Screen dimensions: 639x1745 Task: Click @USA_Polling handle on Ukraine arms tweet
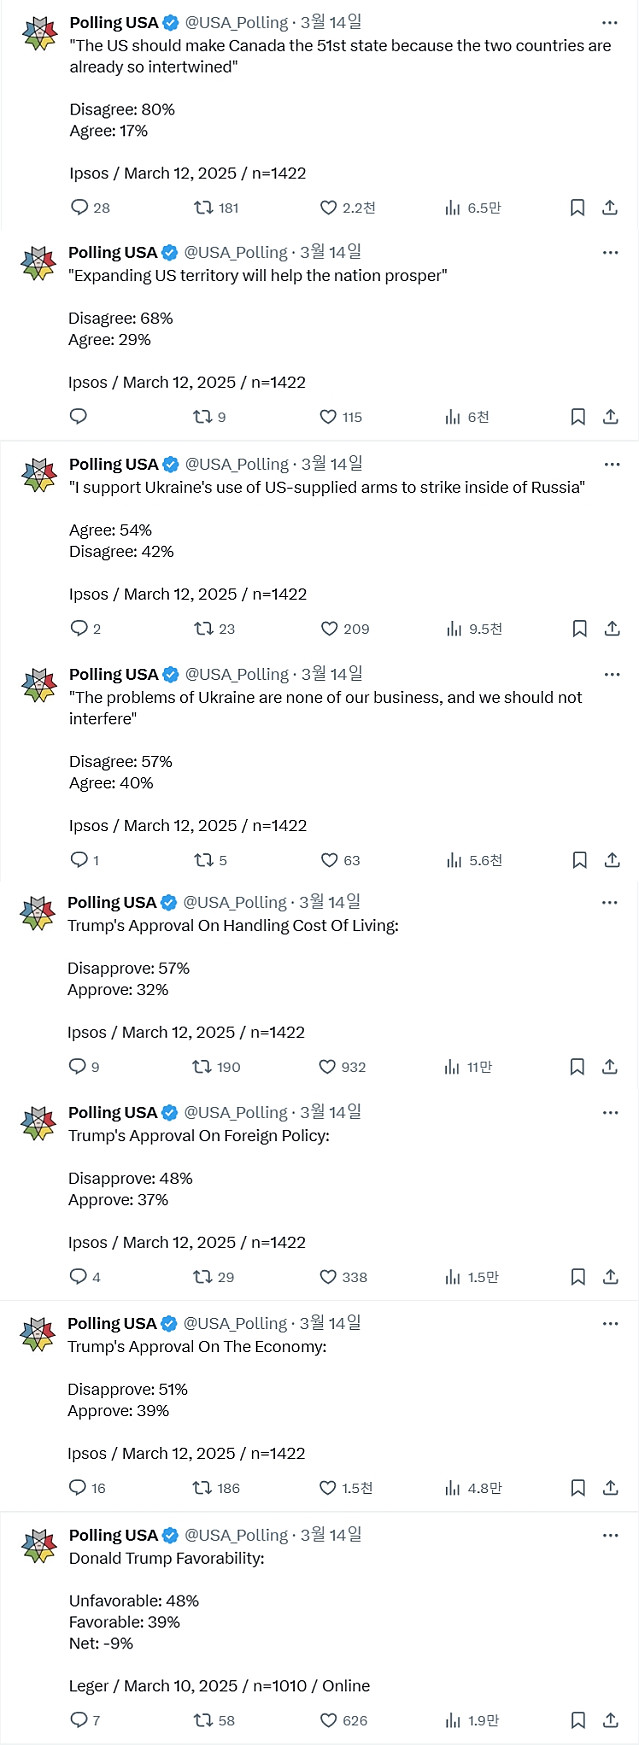tap(236, 464)
